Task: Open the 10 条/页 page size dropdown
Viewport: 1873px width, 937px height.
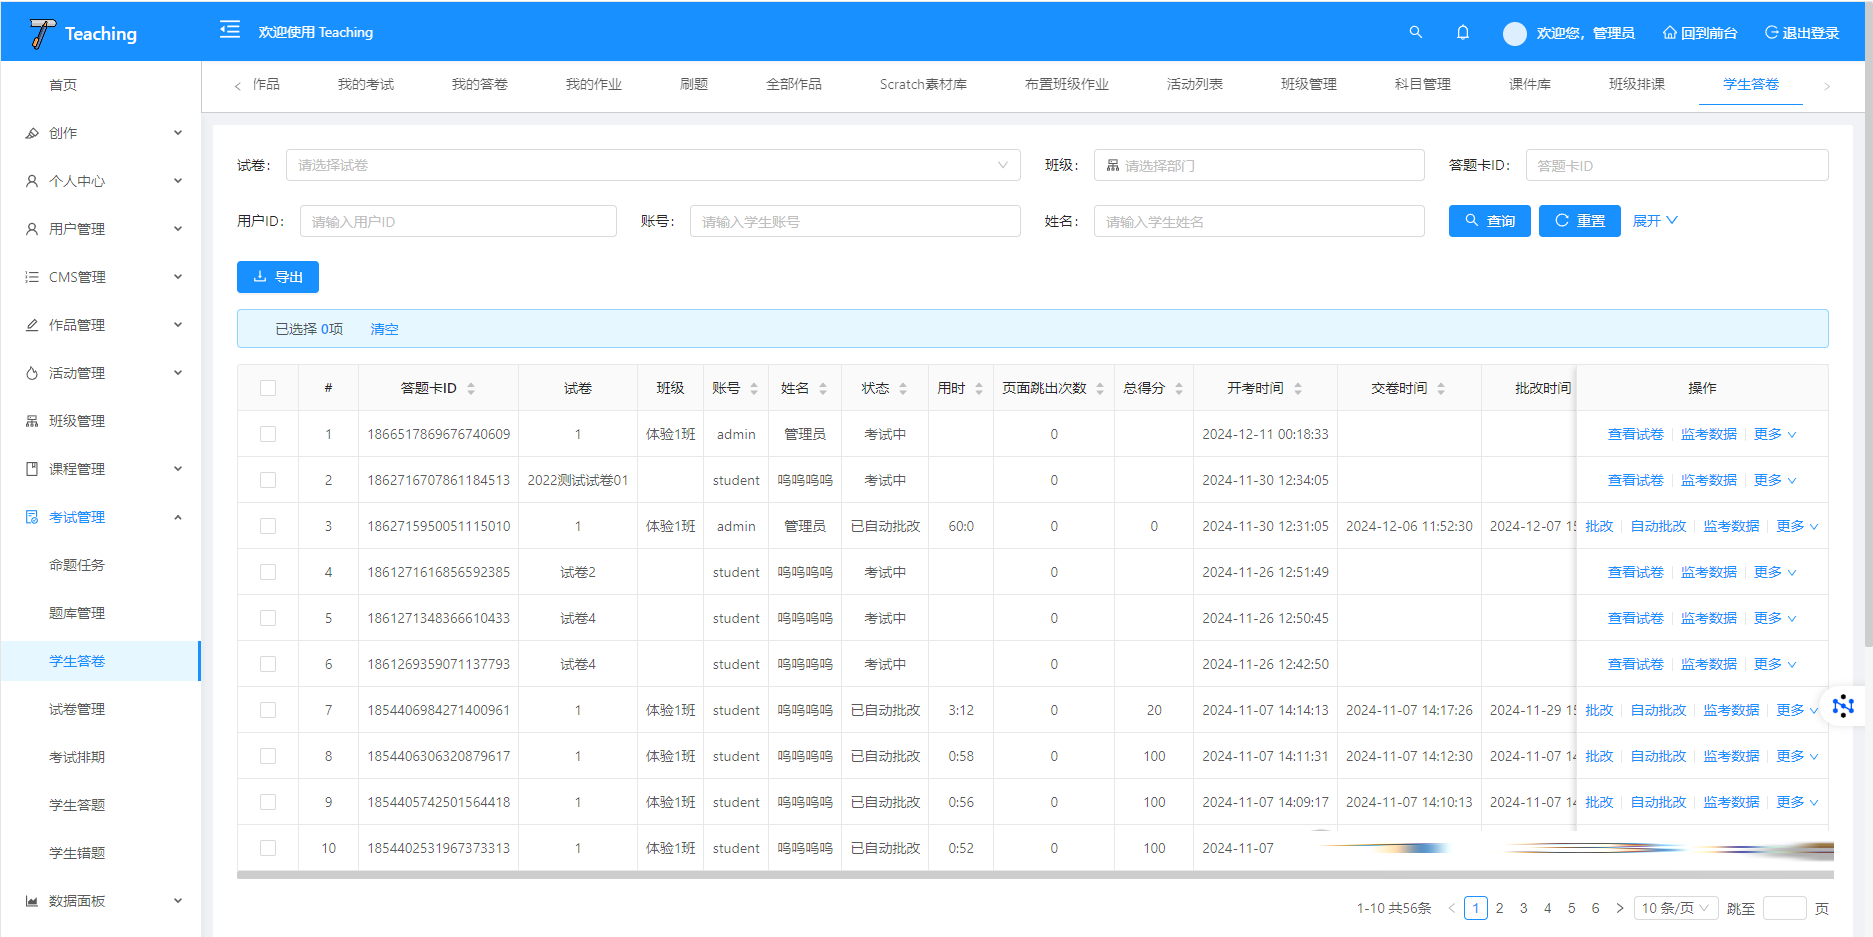Action: tap(1675, 908)
